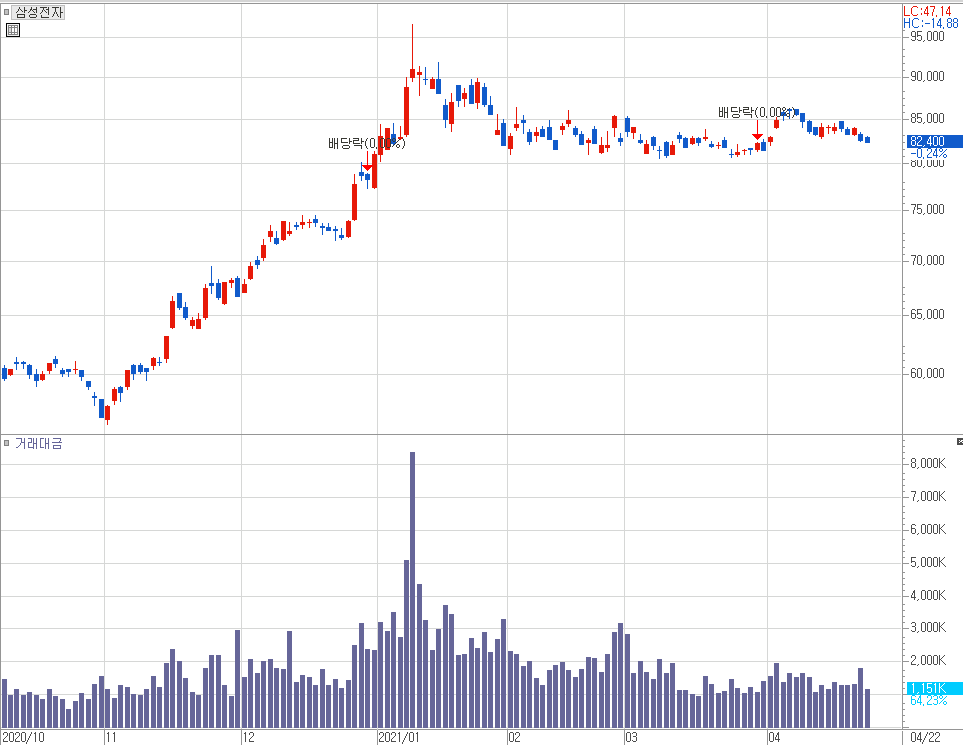Select the 거래대금 indicator label
This screenshot has height=745, width=963.
pos(38,443)
